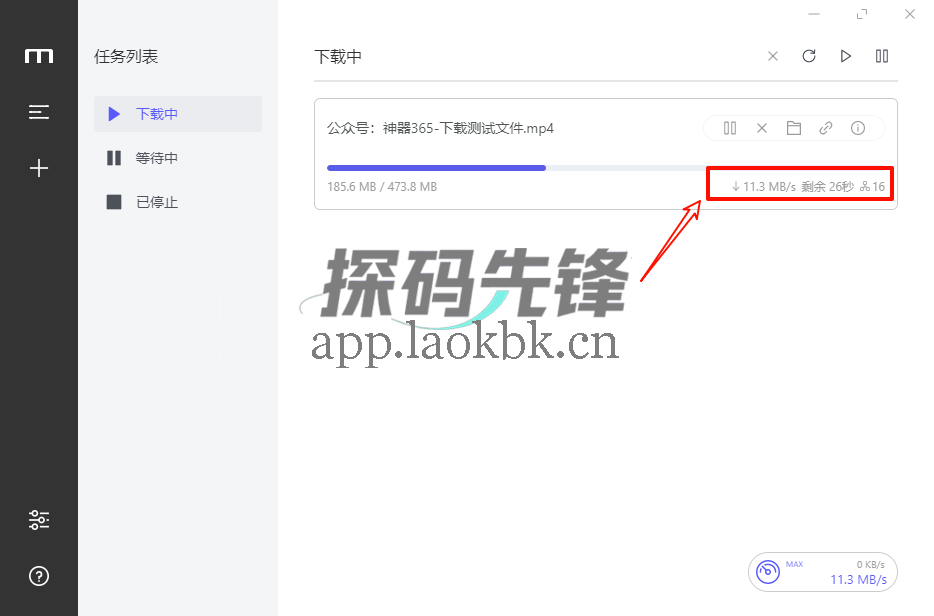The image size is (934, 616).
Task: Copy link of the mp4 task
Action: [826, 128]
